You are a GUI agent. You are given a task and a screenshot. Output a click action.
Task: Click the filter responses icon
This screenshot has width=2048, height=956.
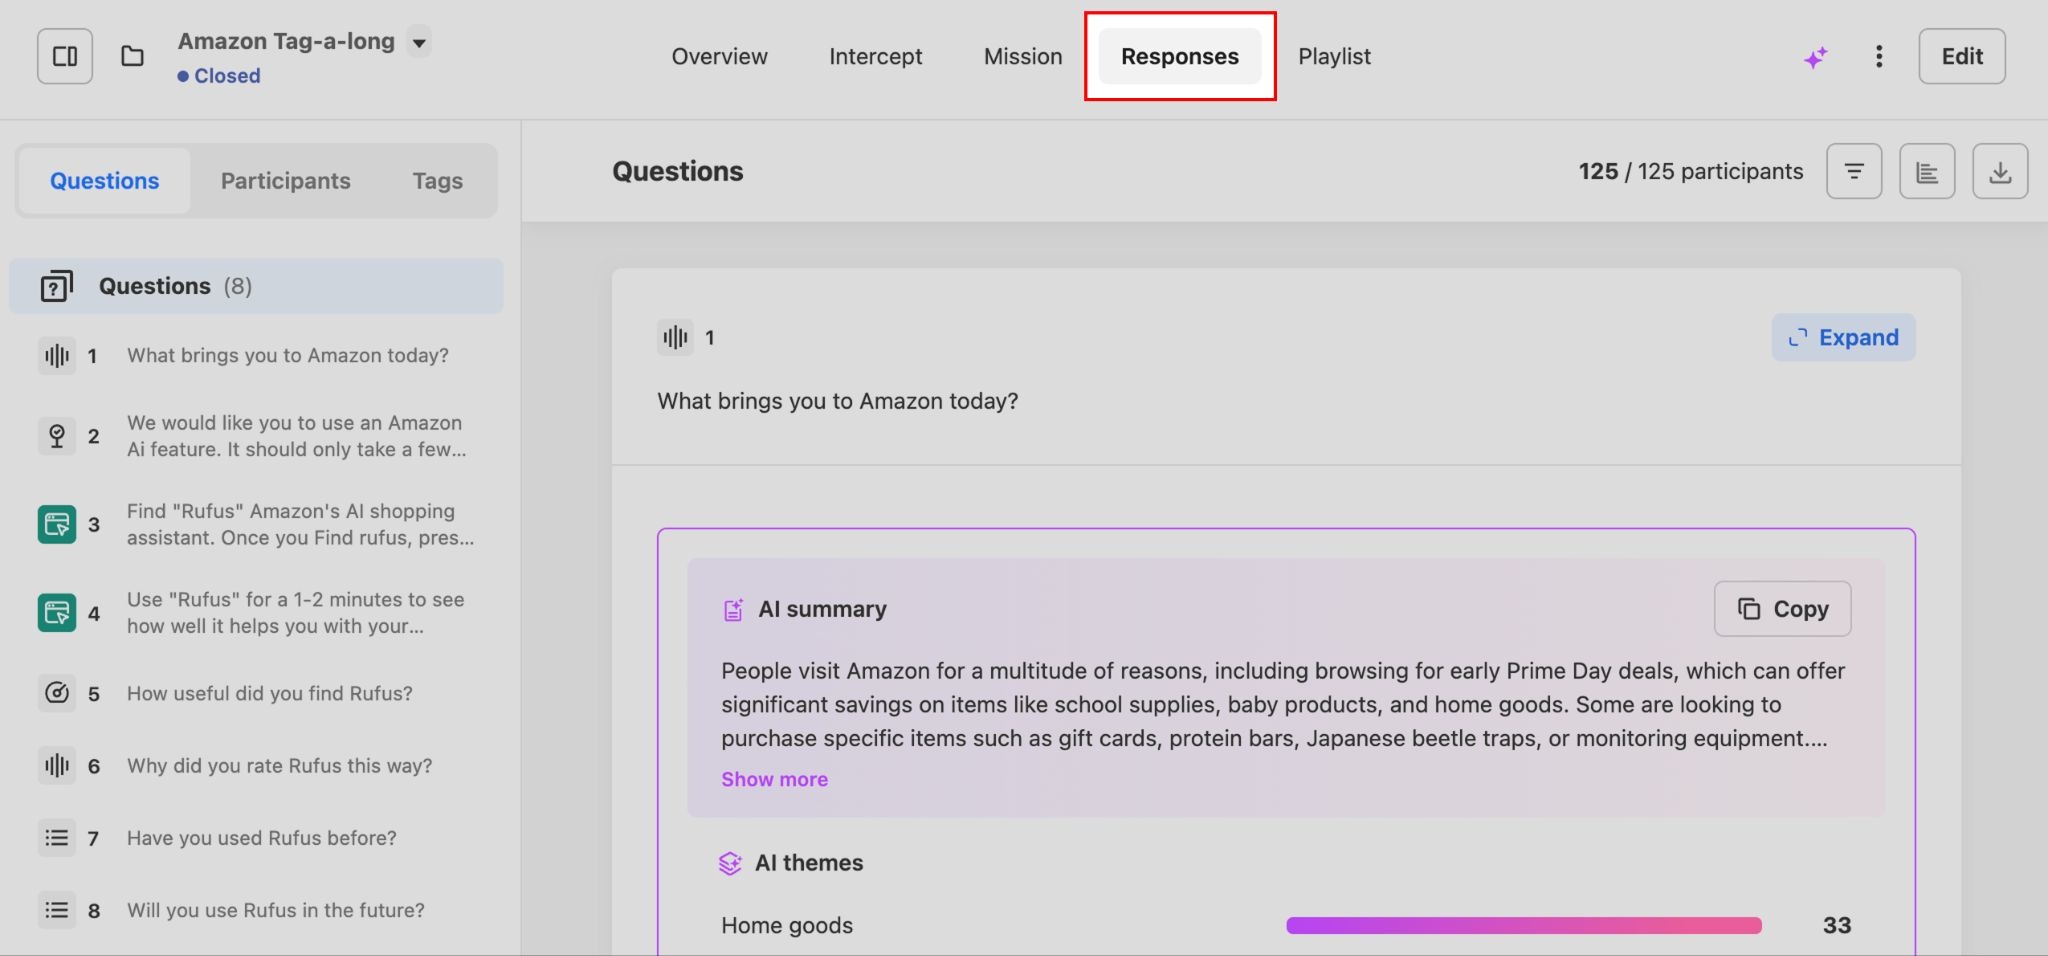coord(1853,172)
